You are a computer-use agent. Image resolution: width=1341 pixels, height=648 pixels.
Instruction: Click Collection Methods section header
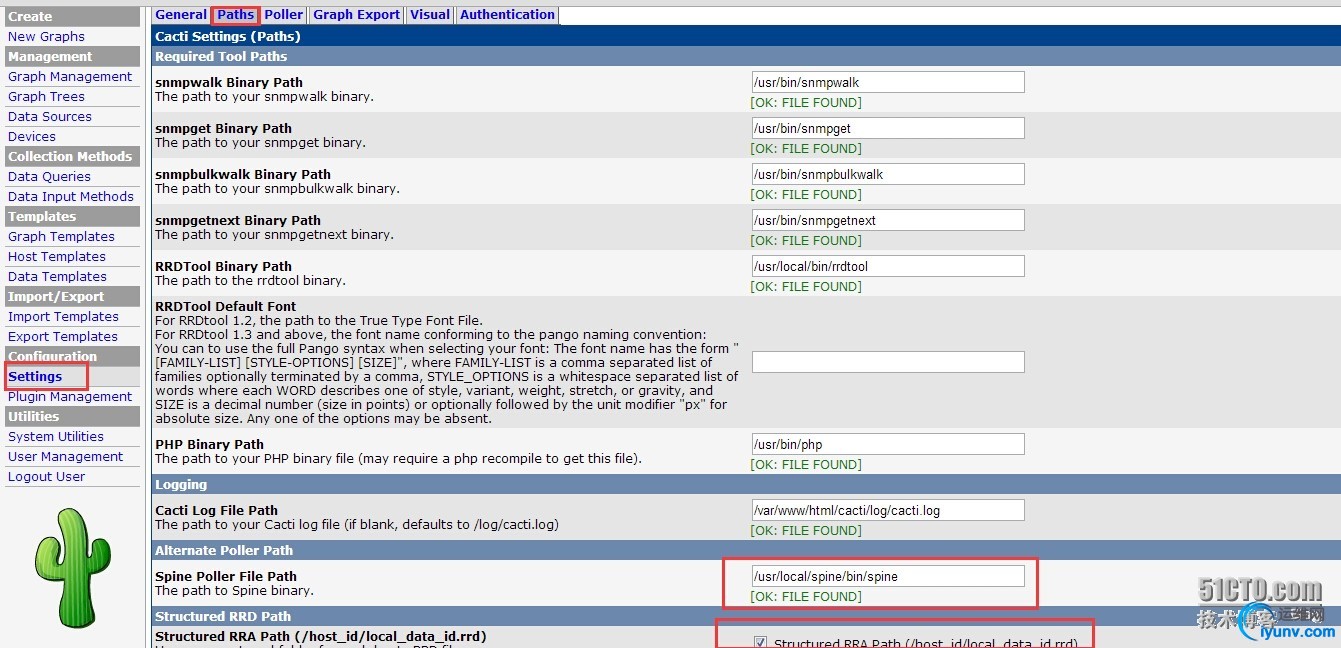[x=72, y=156]
